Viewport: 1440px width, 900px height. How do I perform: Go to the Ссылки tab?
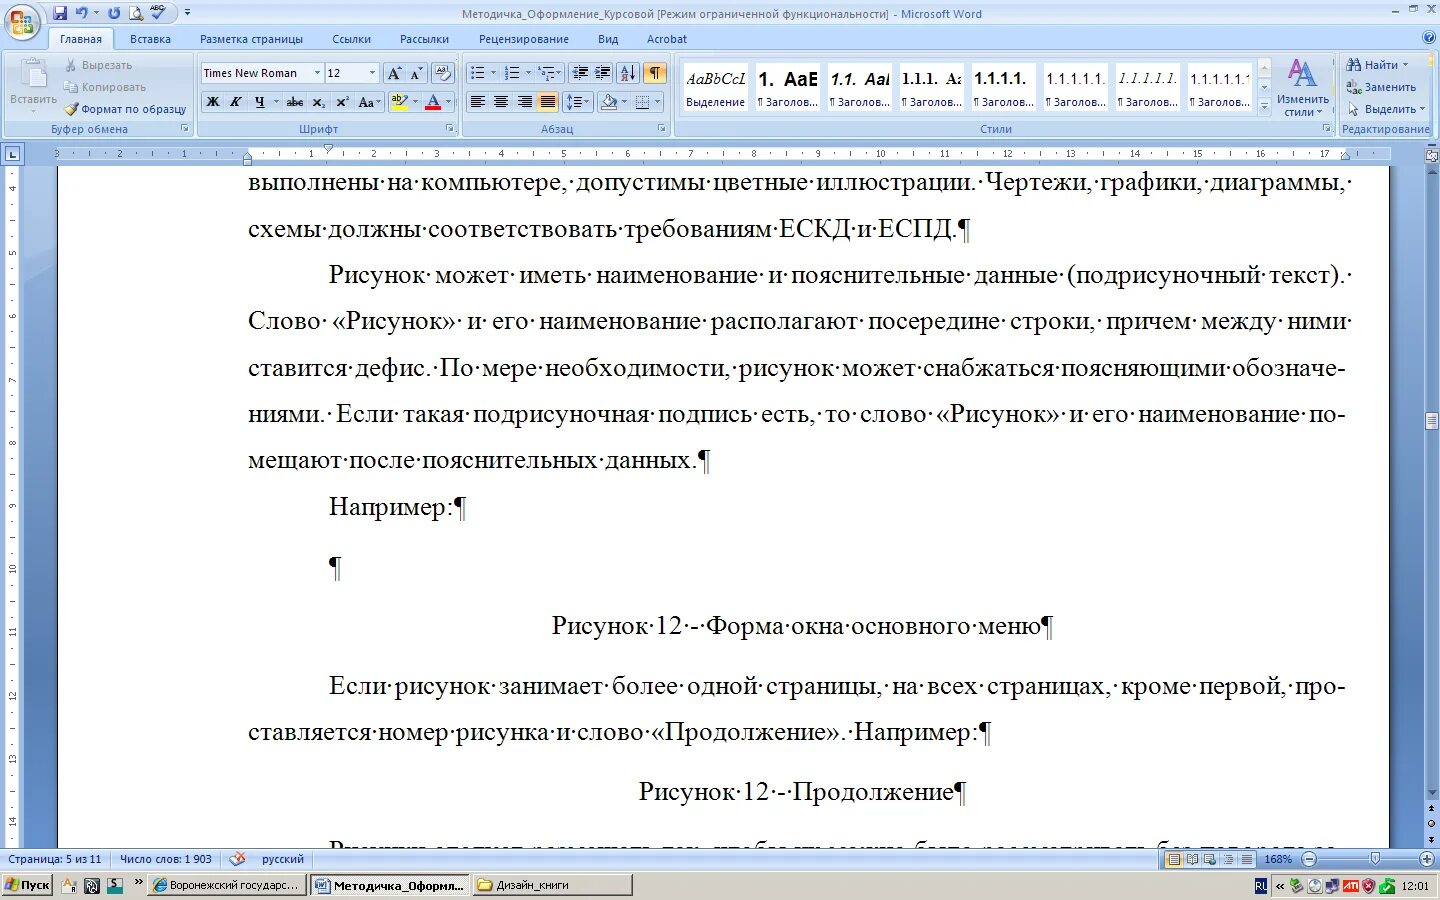[351, 39]
